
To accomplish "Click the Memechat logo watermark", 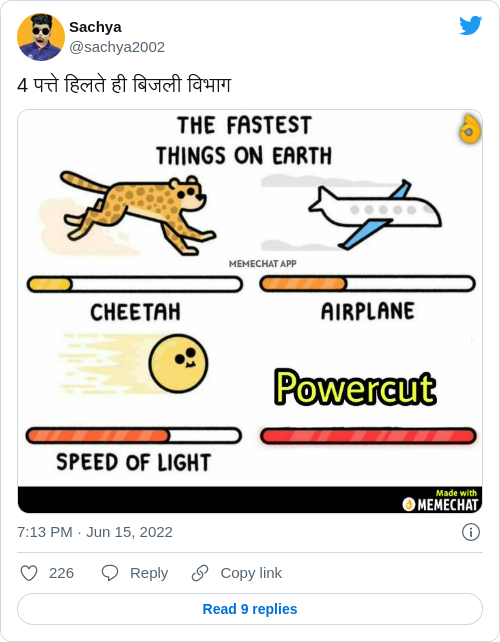I will coord(440,500).
